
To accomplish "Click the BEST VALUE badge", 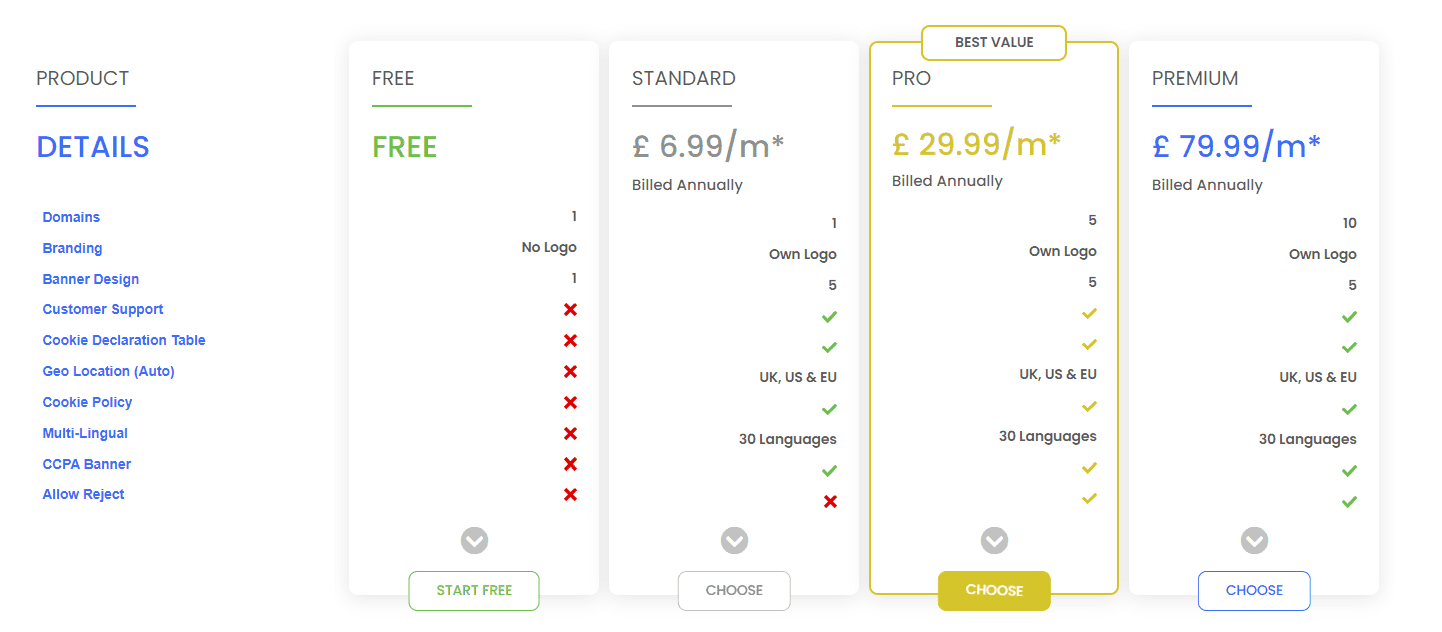I will [993, 42].
